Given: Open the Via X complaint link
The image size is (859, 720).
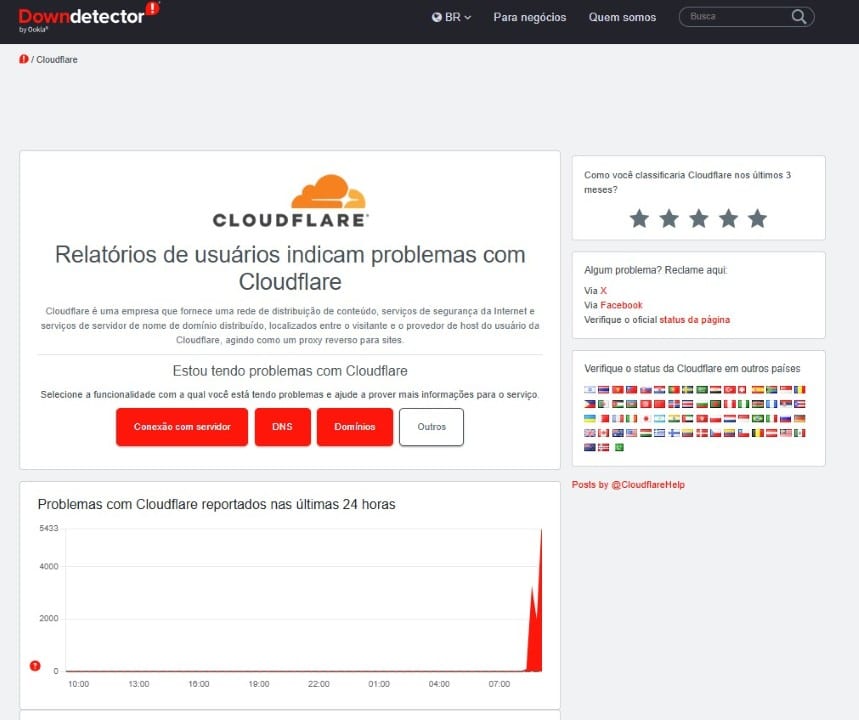Looking at the screenshot, I should [x=603, y=290].
